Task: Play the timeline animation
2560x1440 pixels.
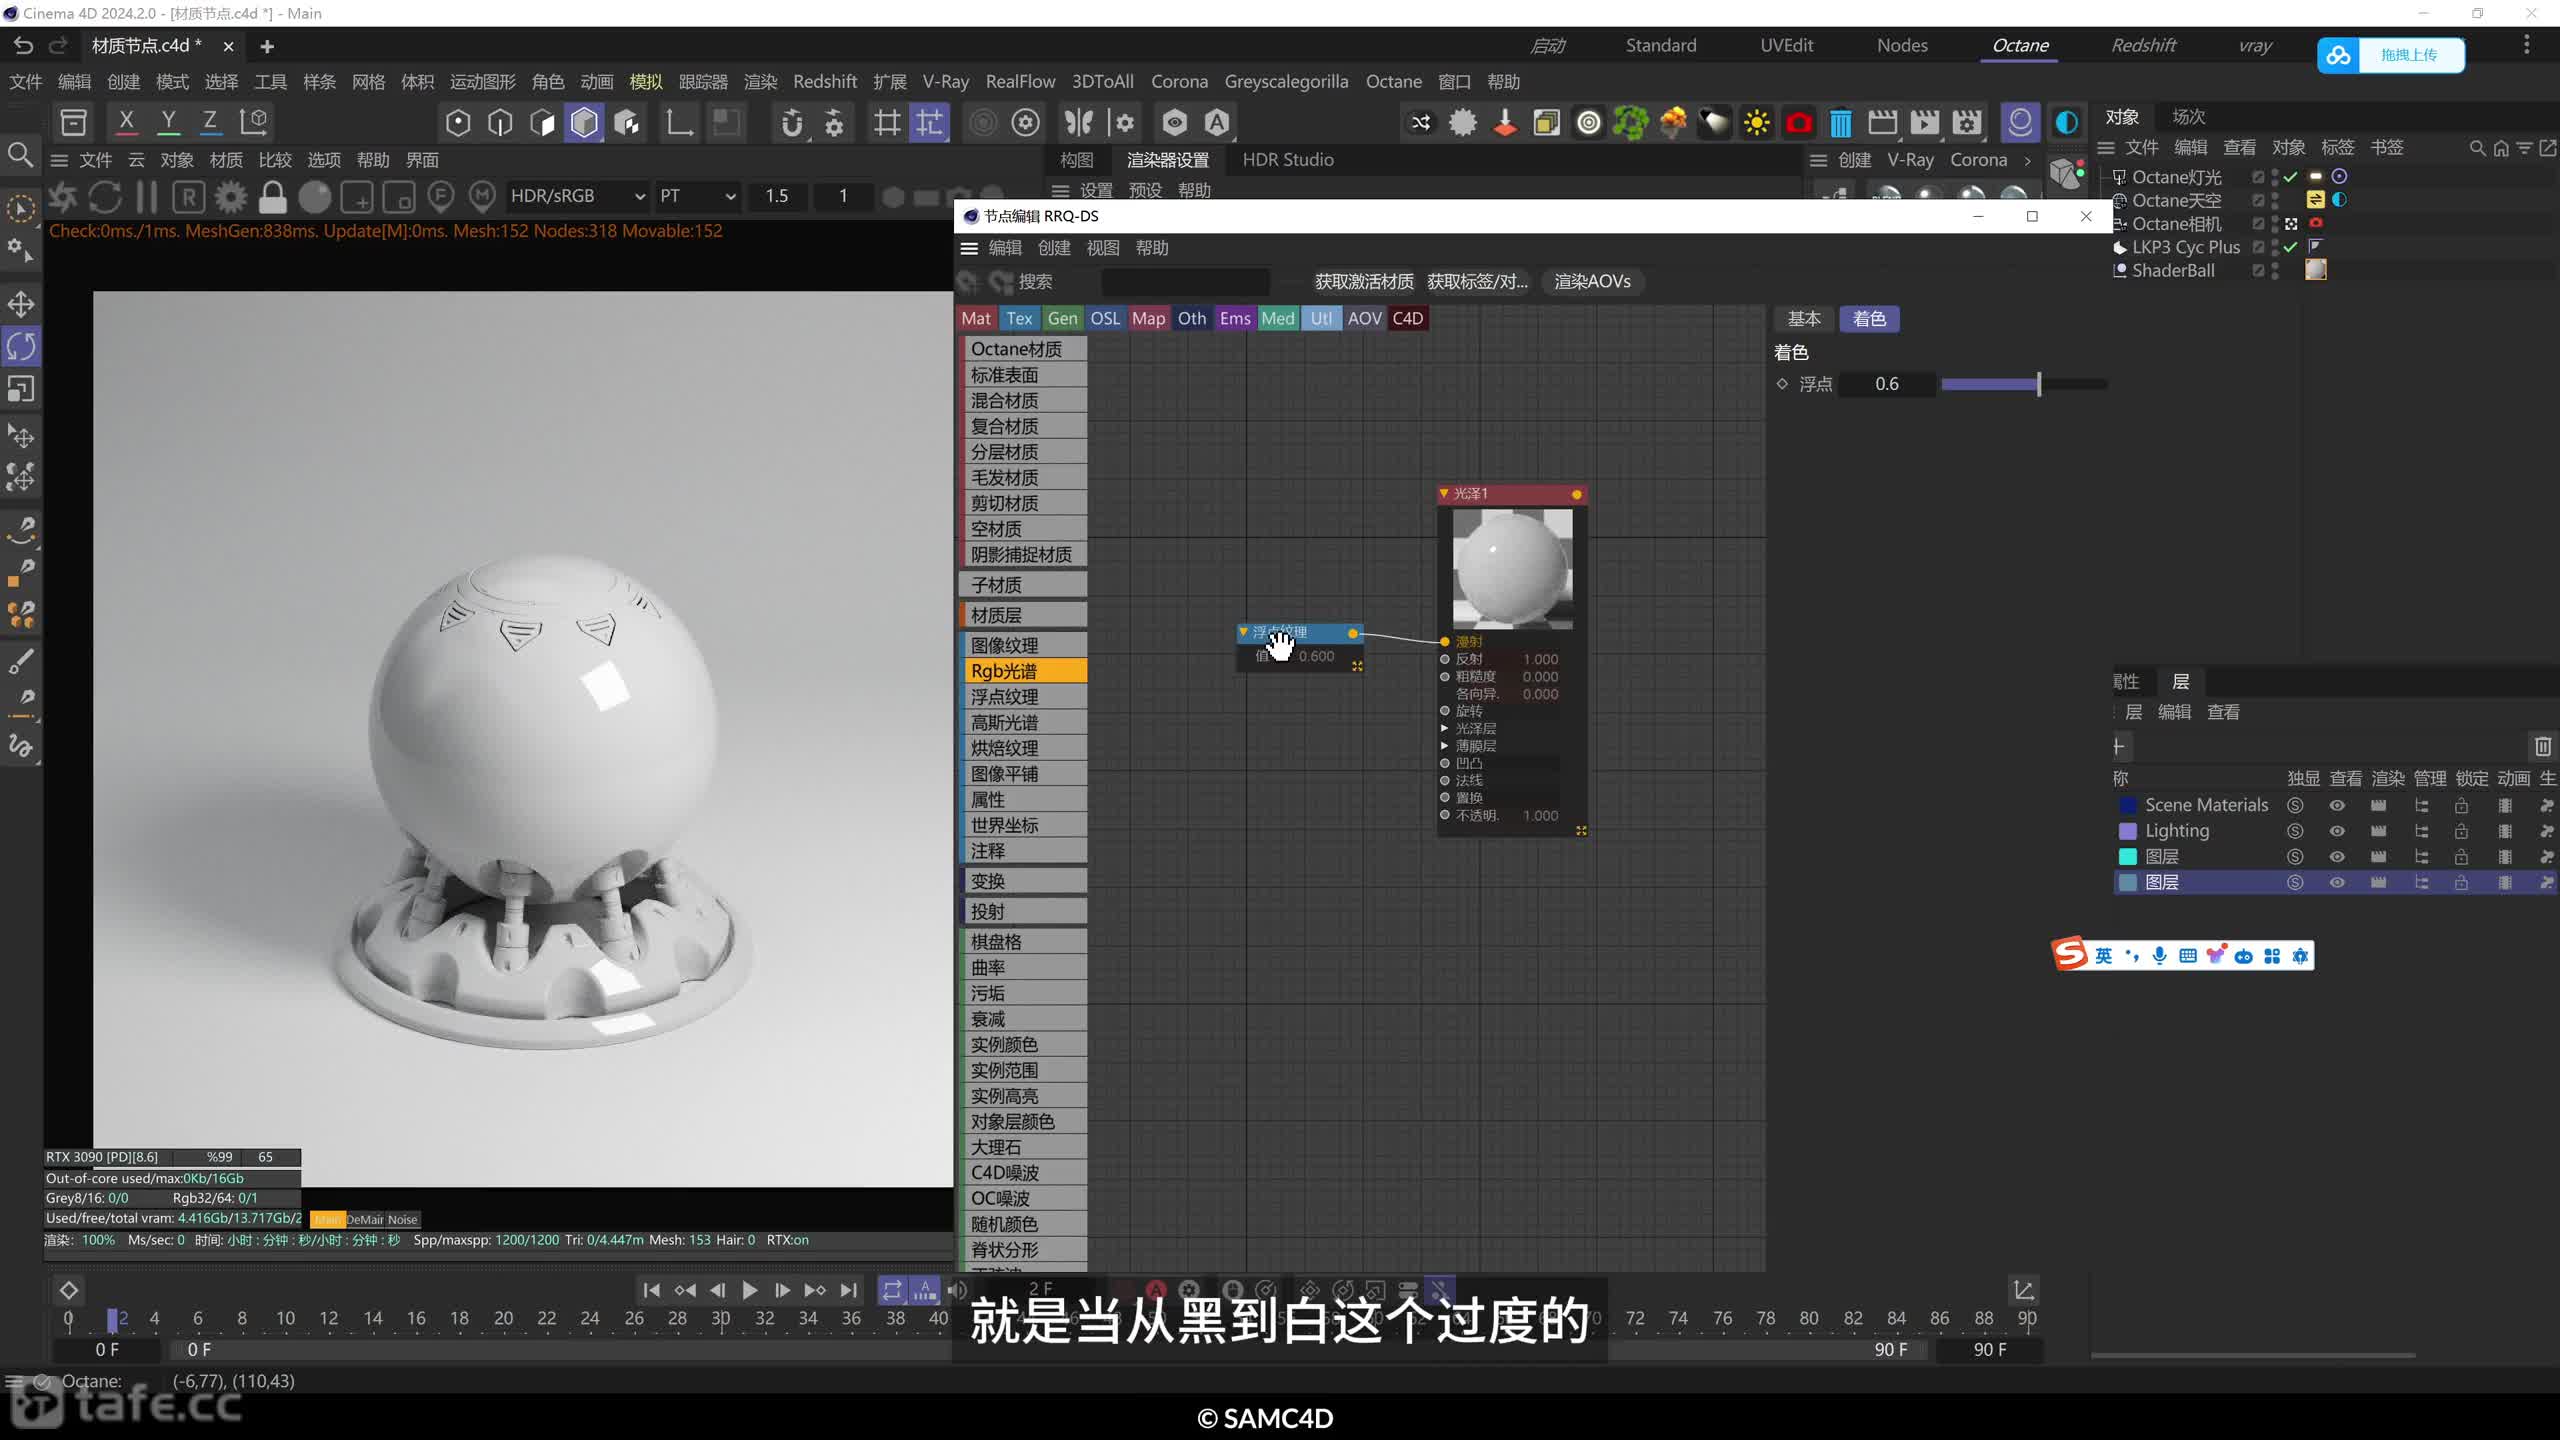Action: point(750,1290)
